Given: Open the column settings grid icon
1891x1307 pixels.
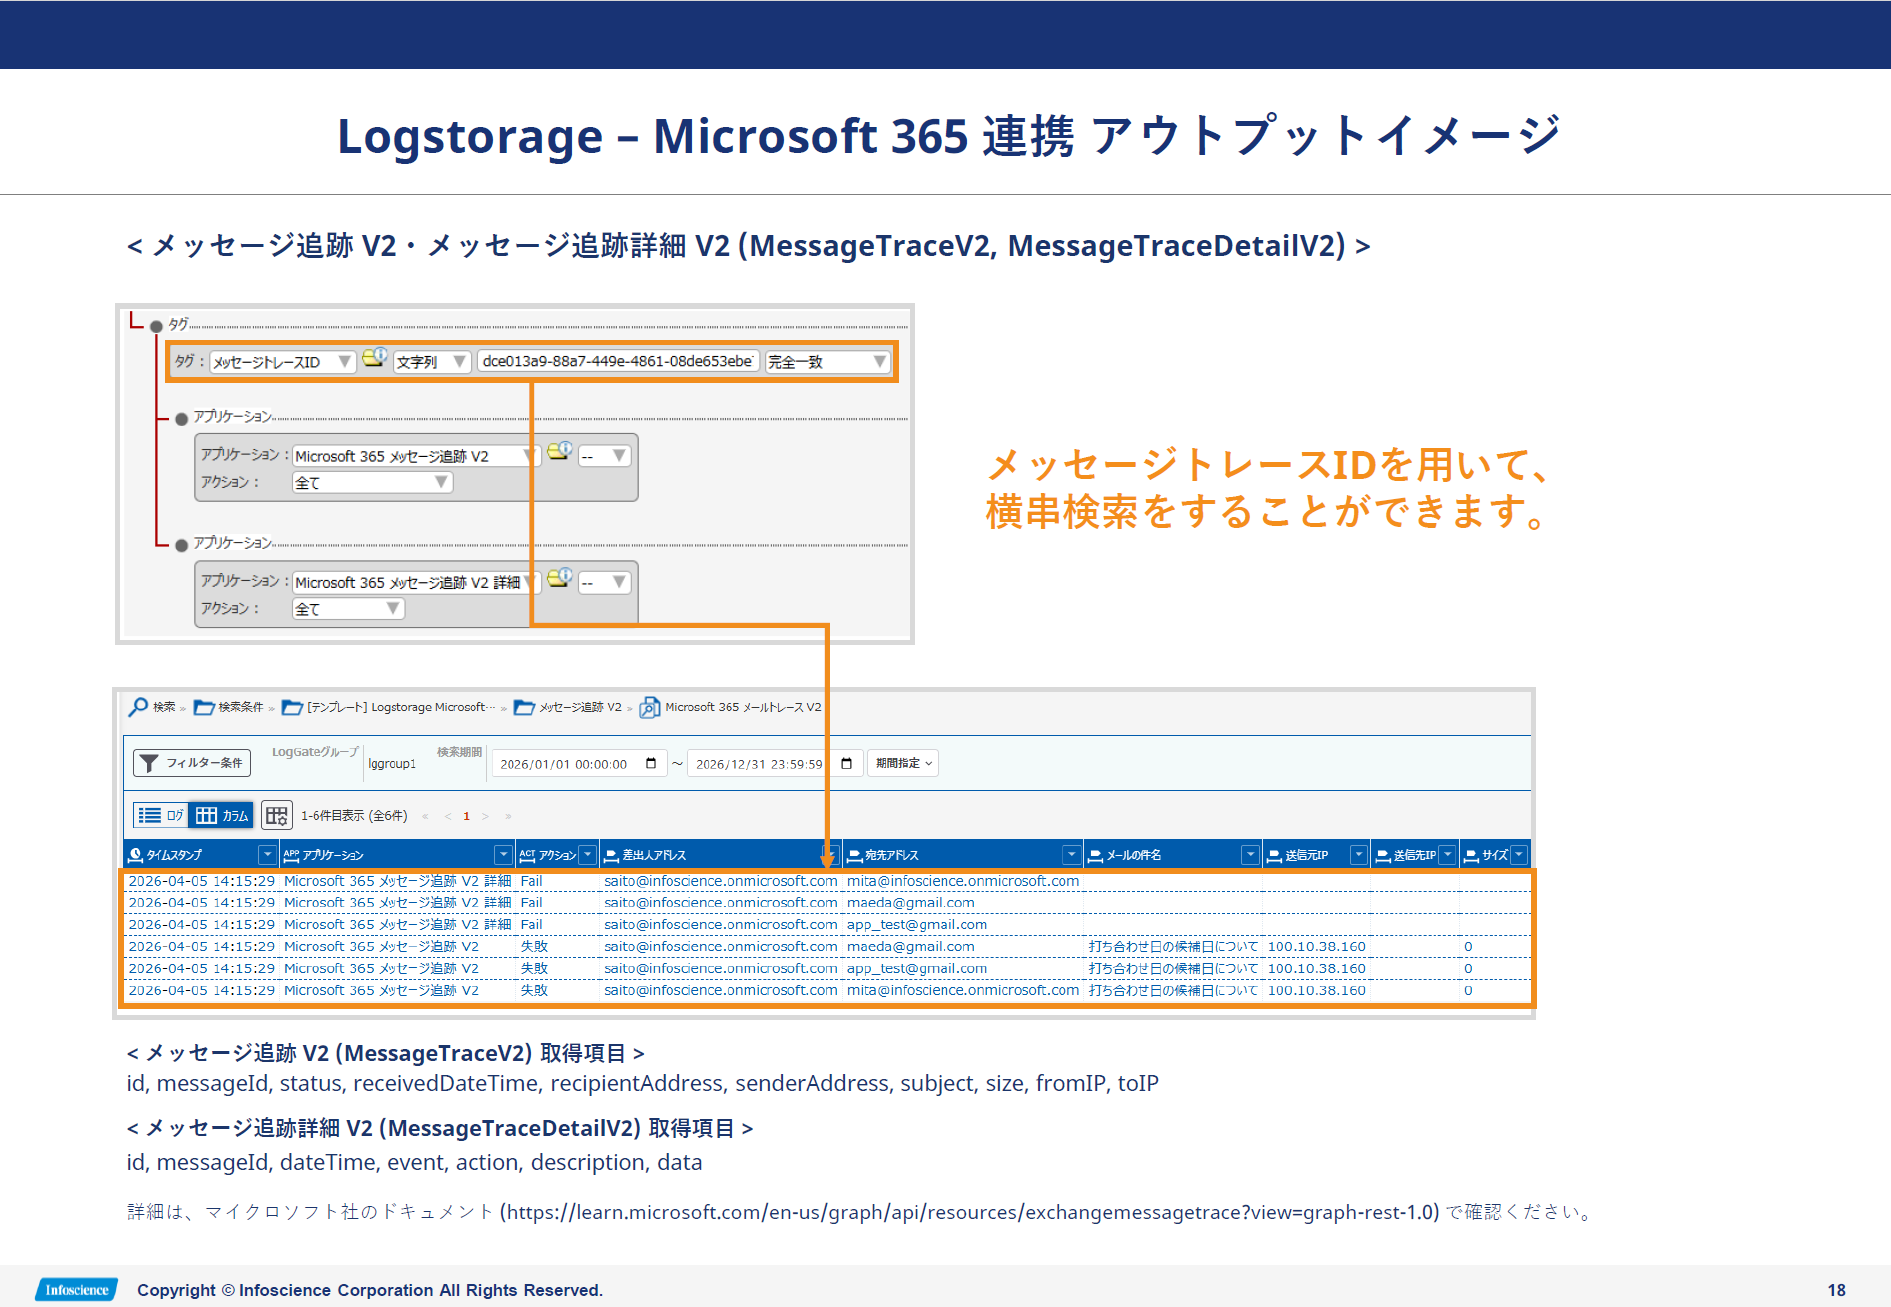Looking at the screenshot, I should point(276,815).
